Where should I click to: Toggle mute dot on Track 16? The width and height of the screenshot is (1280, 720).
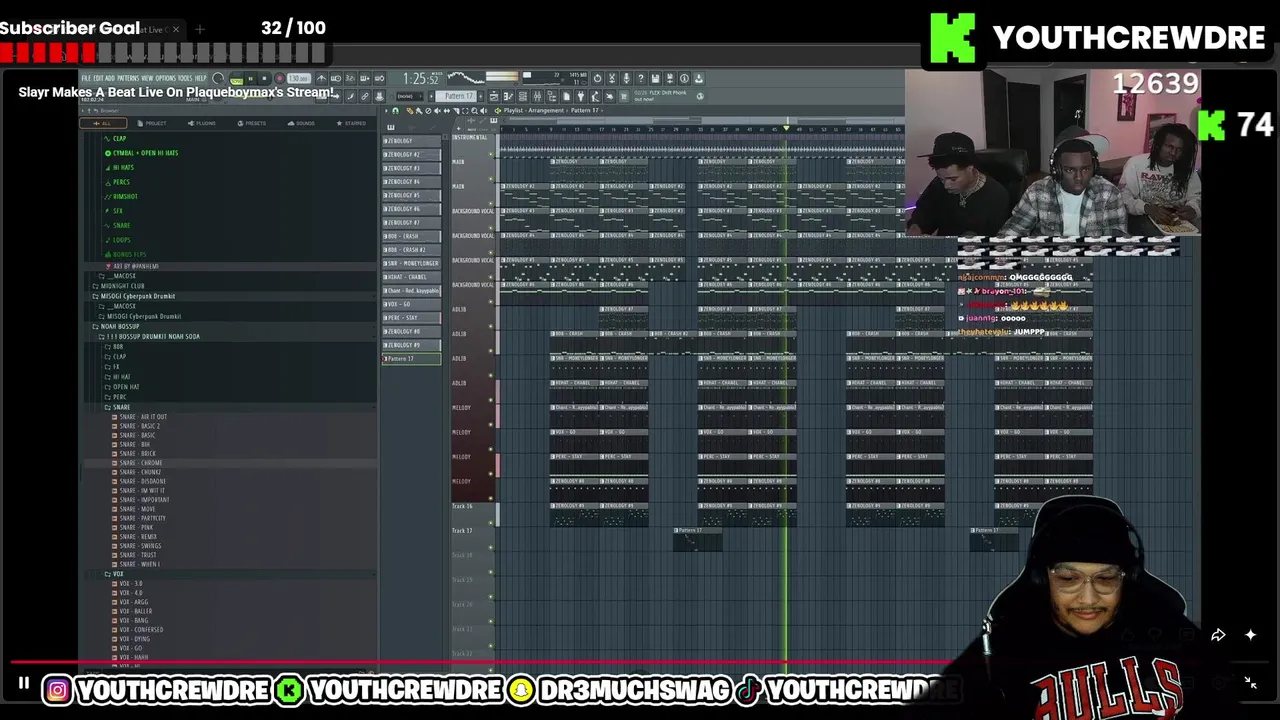pyautogui.click(x=491, y=523)
